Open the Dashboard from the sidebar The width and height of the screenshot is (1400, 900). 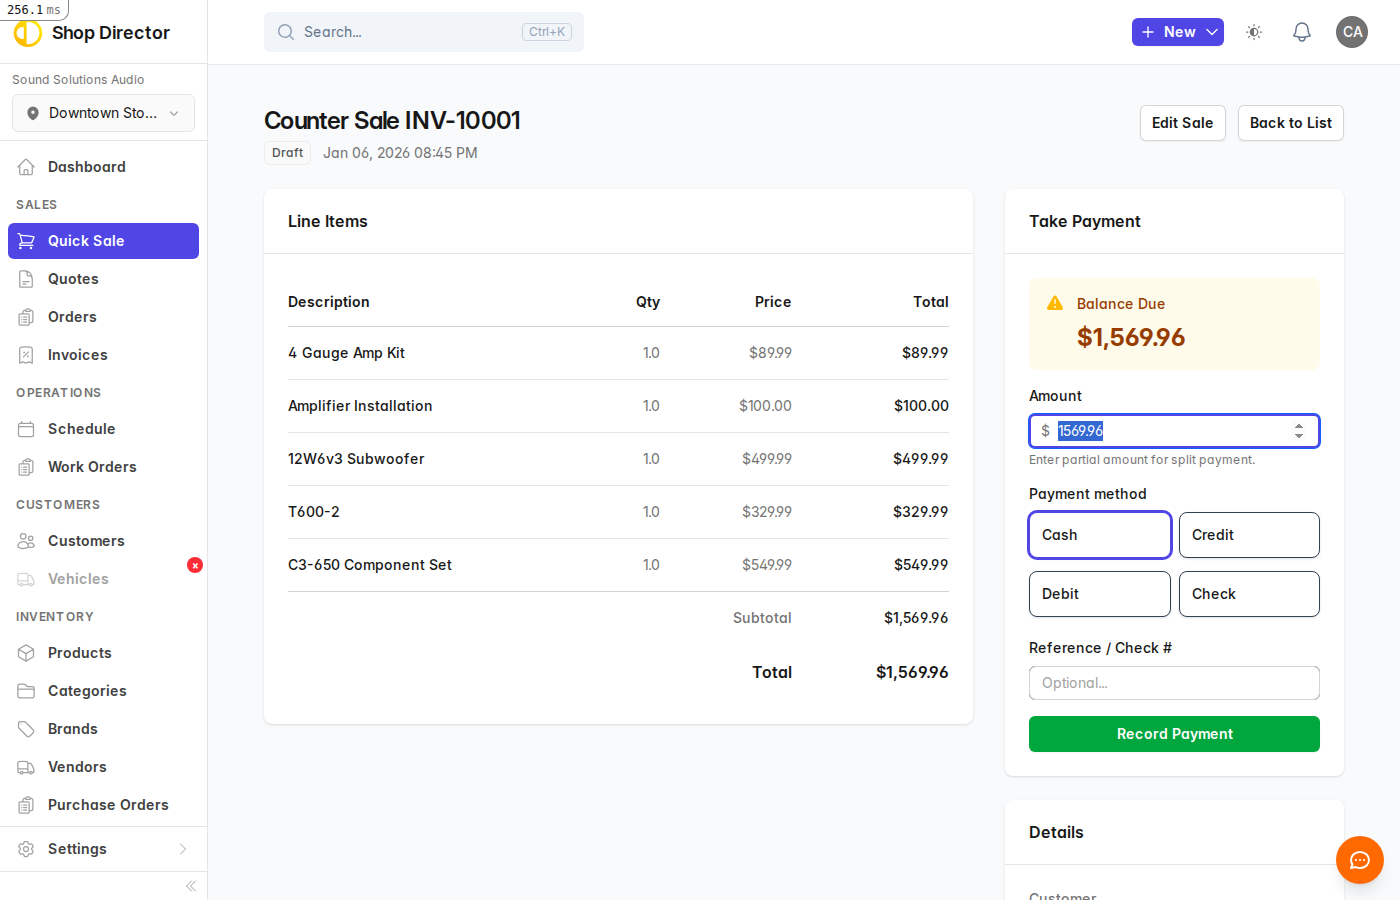(x=86, y=166)
